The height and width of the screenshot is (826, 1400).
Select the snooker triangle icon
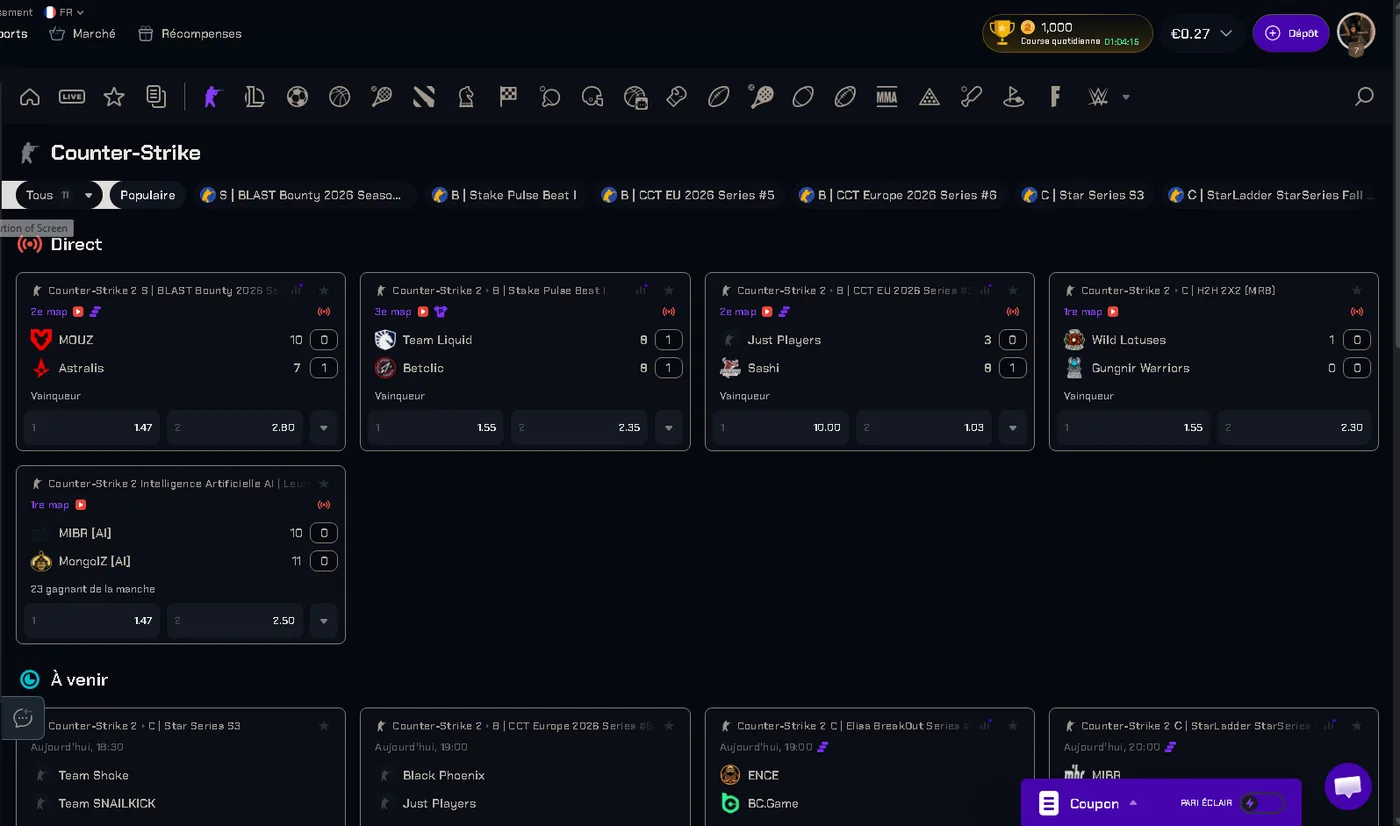tap(929, 97)
